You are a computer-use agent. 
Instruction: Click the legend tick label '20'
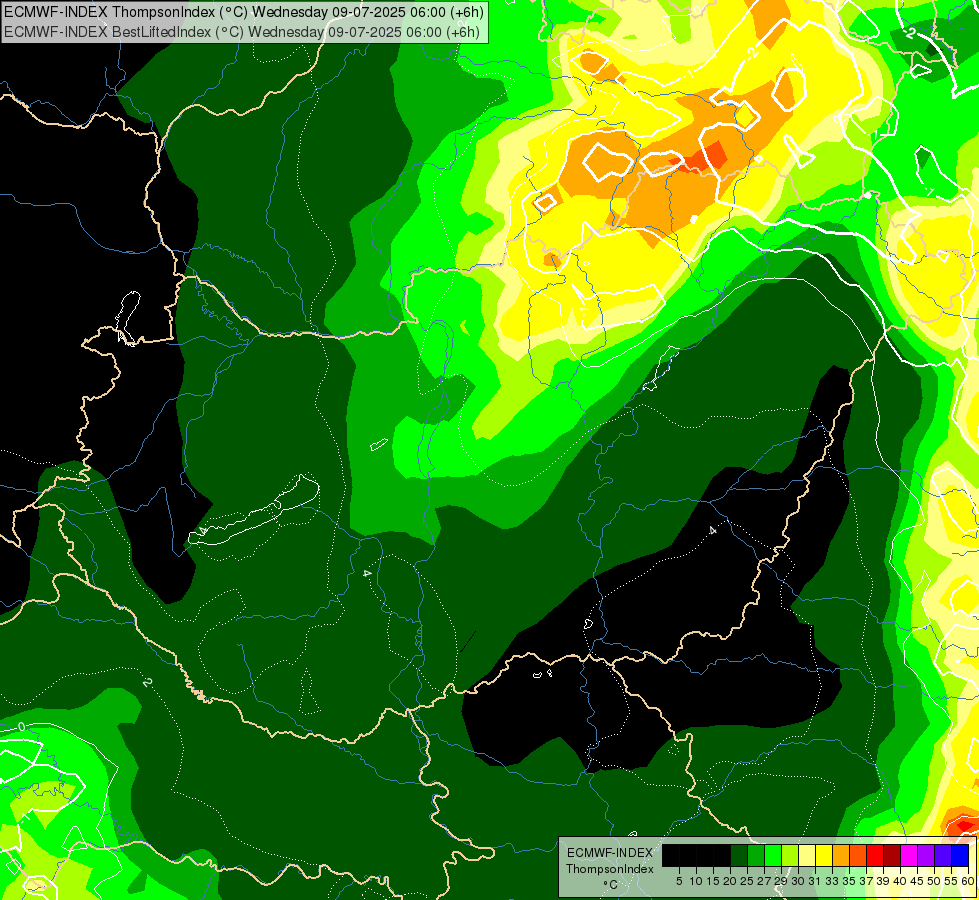pos(731,881)
